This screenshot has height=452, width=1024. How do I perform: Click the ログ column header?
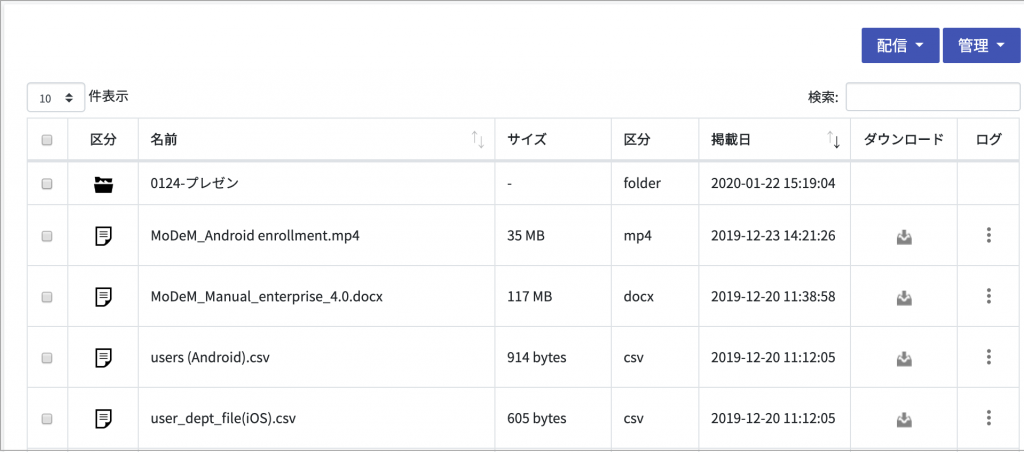989,139
